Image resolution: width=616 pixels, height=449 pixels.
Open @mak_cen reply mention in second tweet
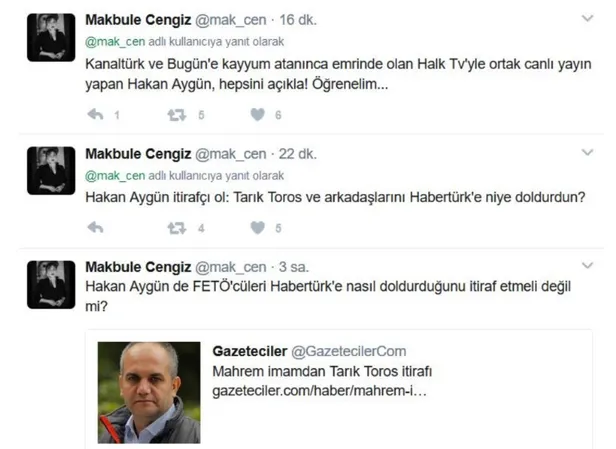[x=115, y=175]
